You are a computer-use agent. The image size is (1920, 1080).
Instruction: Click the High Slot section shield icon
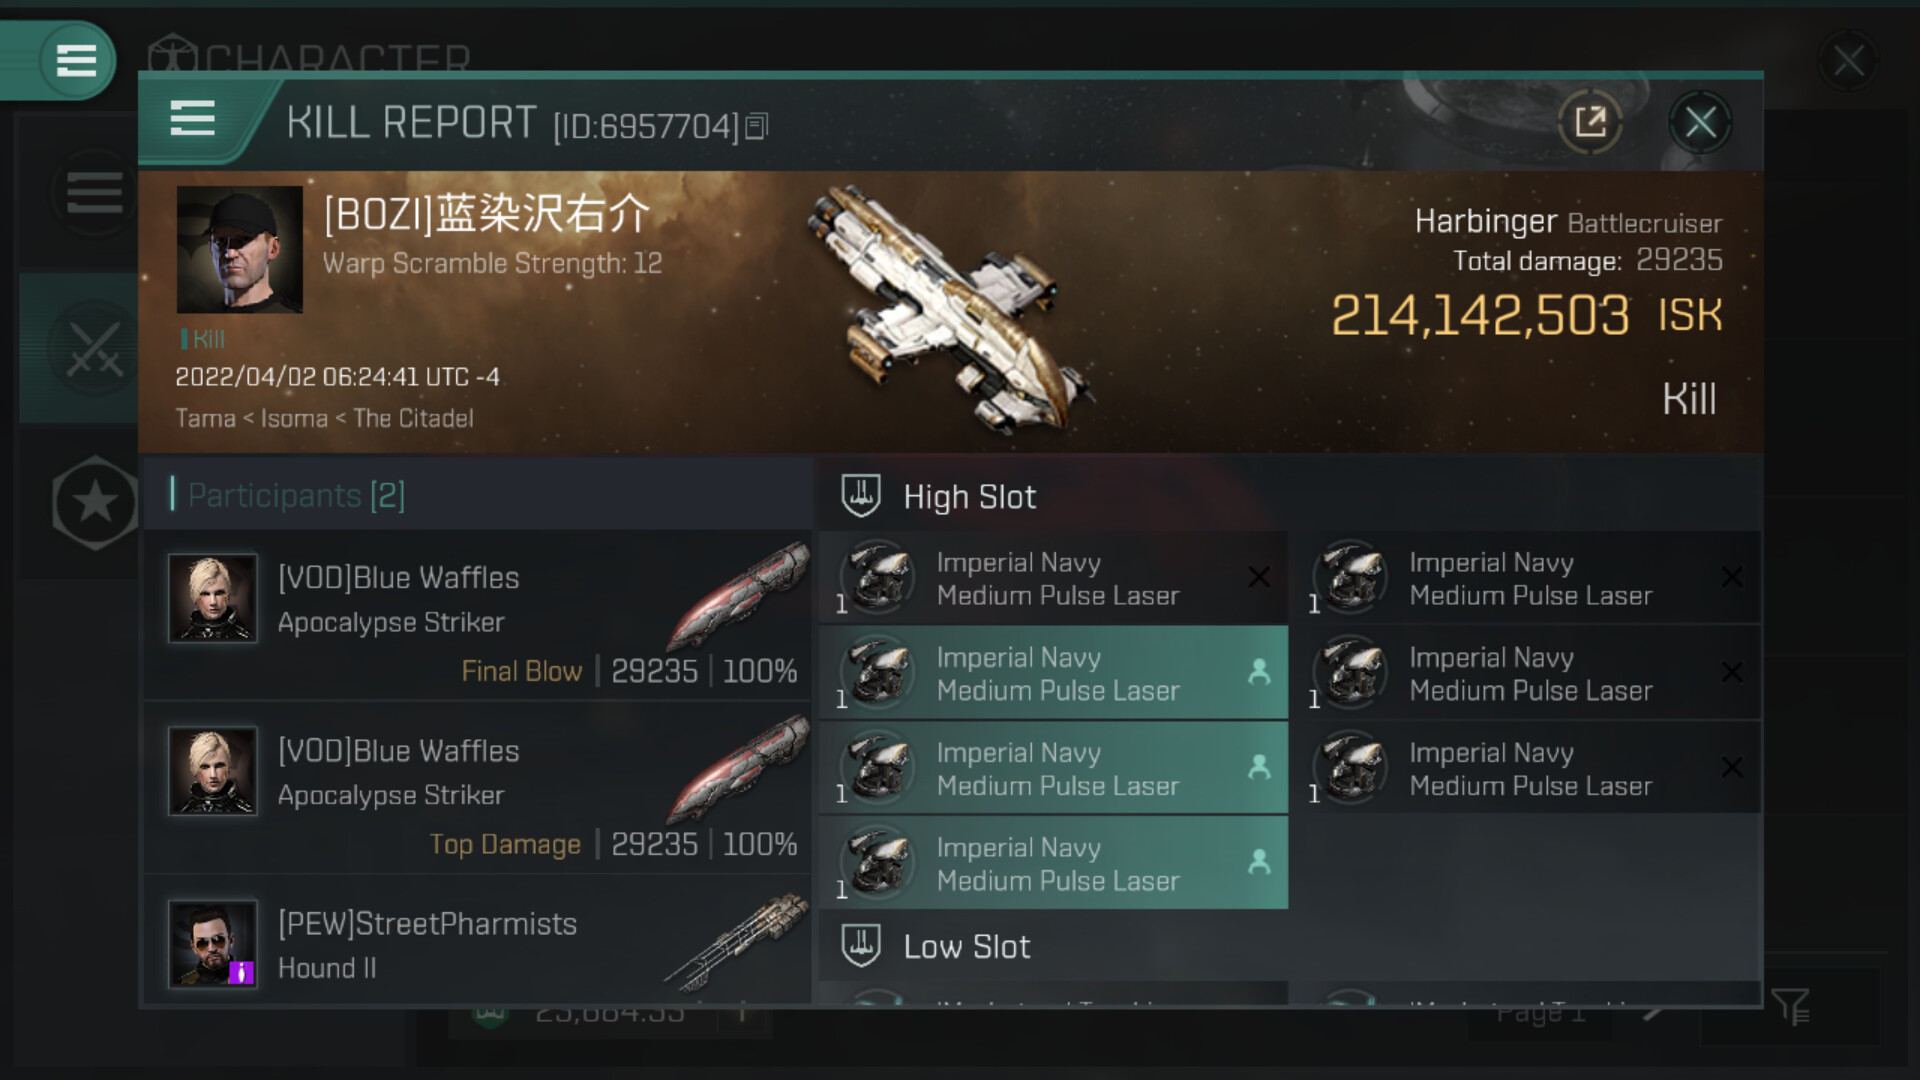(861, 496)
